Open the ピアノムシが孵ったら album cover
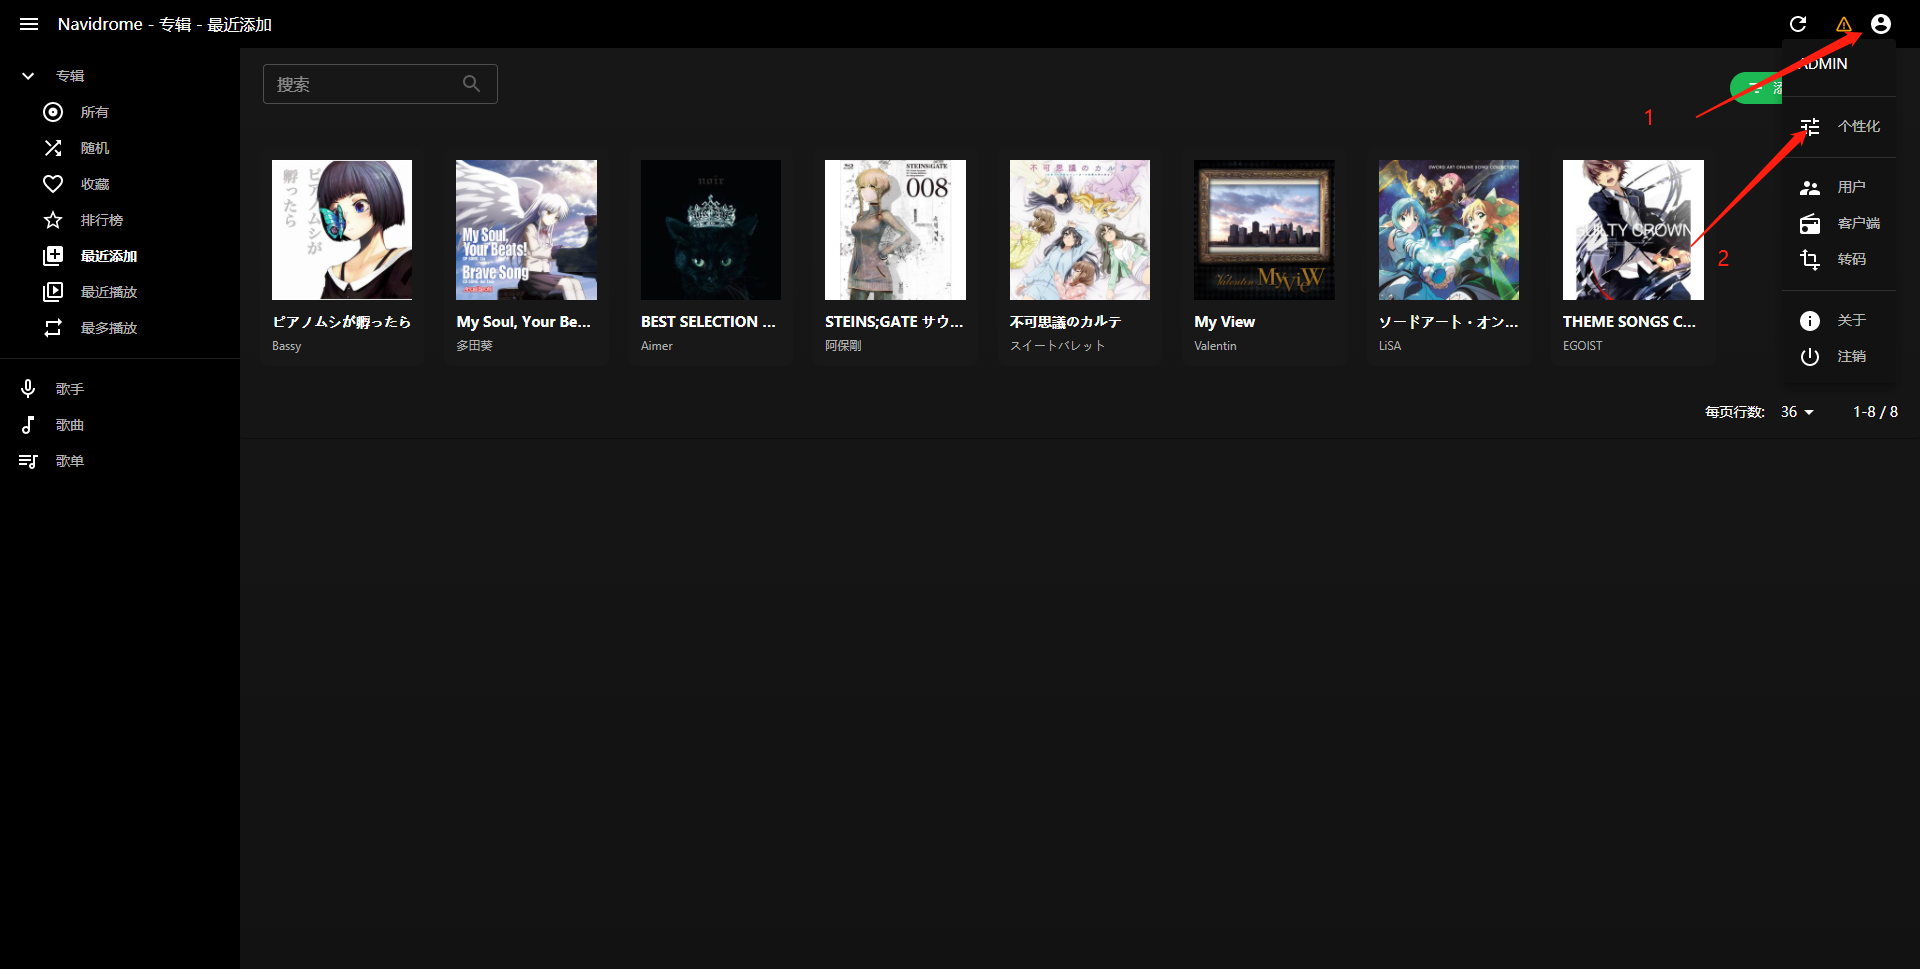 point(342,230)
